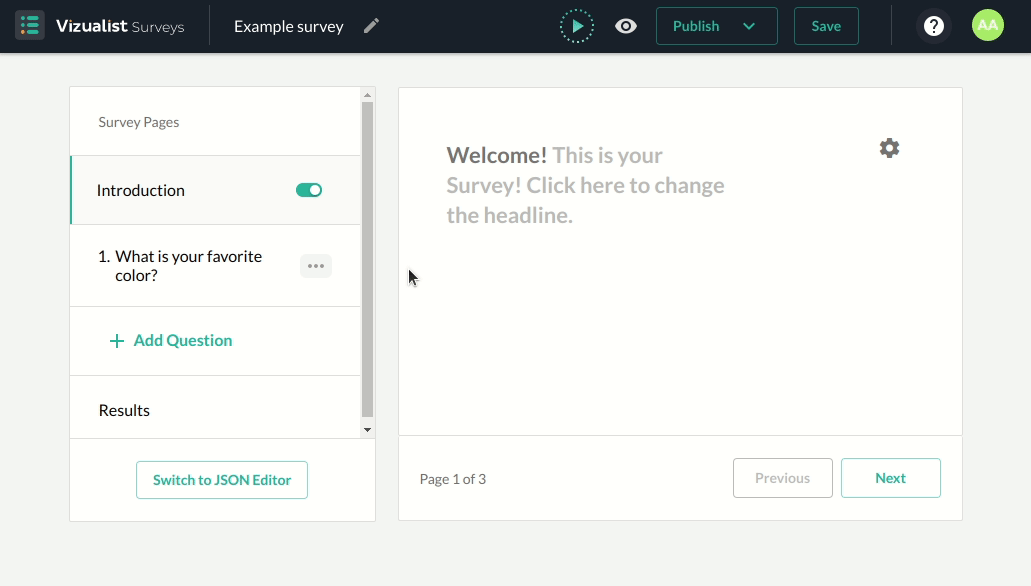Open the Results page in sidebar

coord(124,410)
